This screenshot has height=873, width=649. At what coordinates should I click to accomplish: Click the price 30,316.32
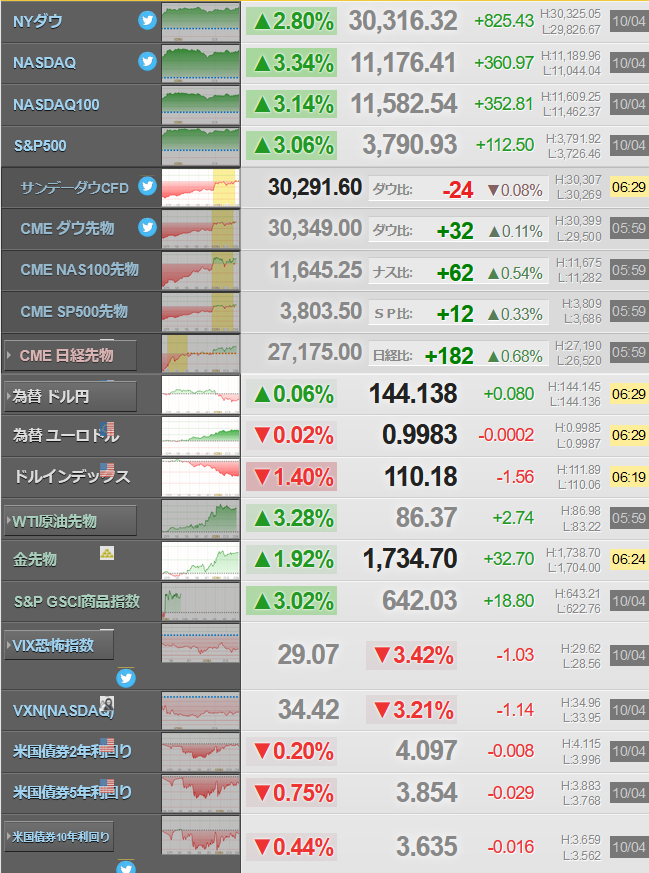click(x=403, y=21)
